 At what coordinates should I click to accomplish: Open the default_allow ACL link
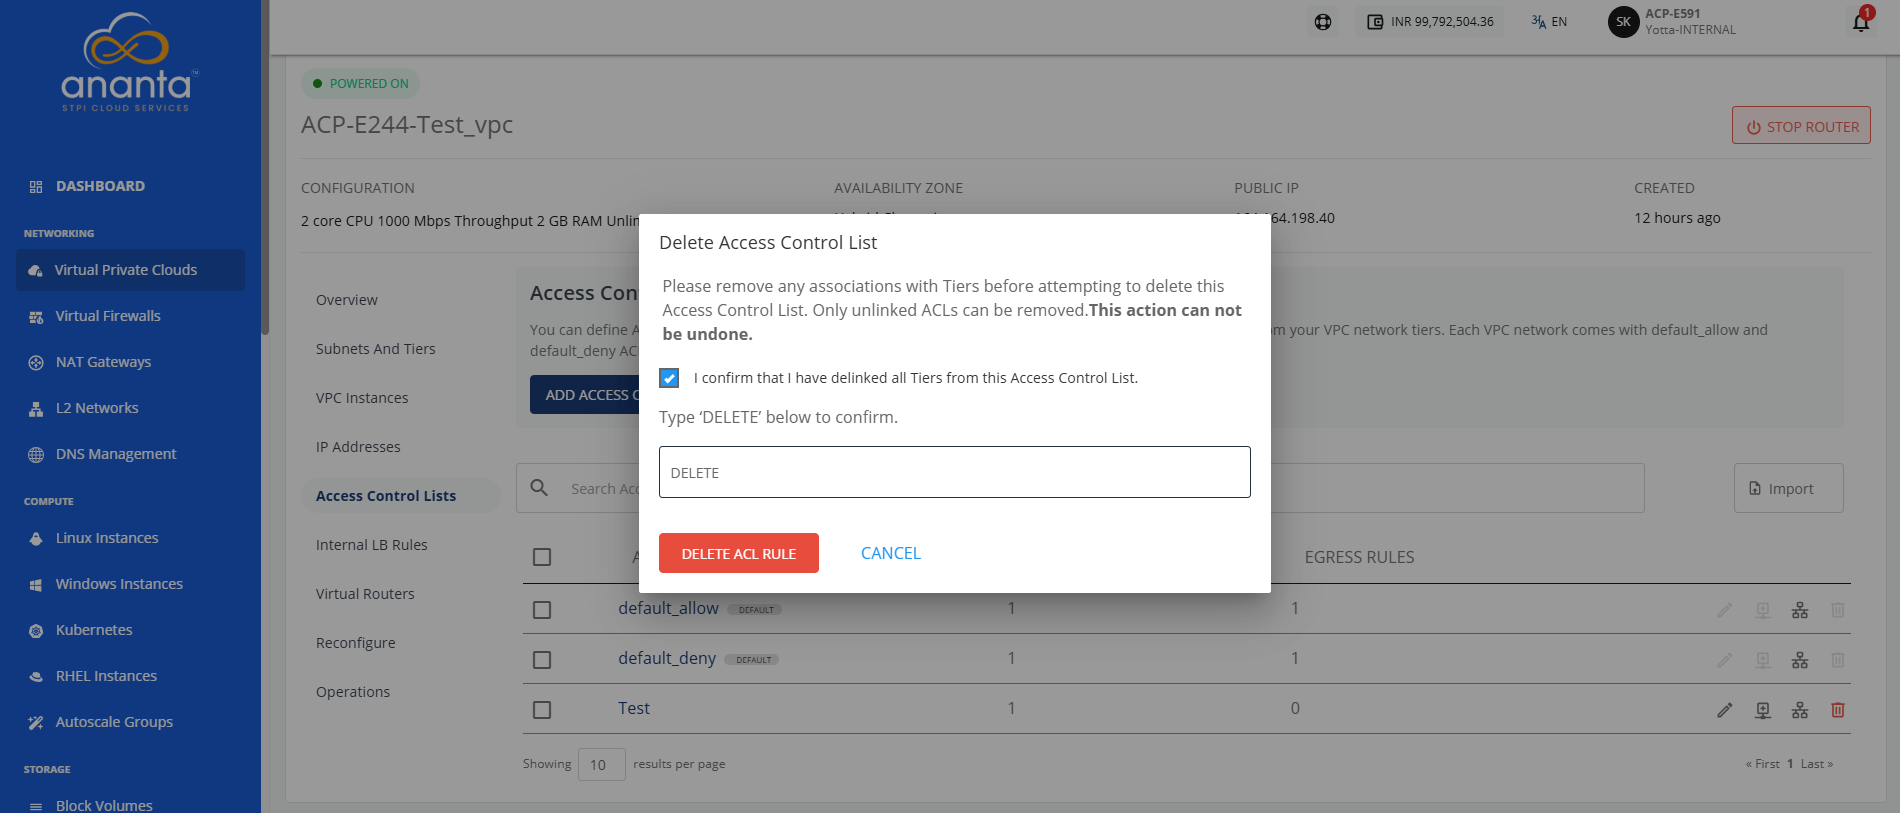pyautogui.click(x=668, y=608)
